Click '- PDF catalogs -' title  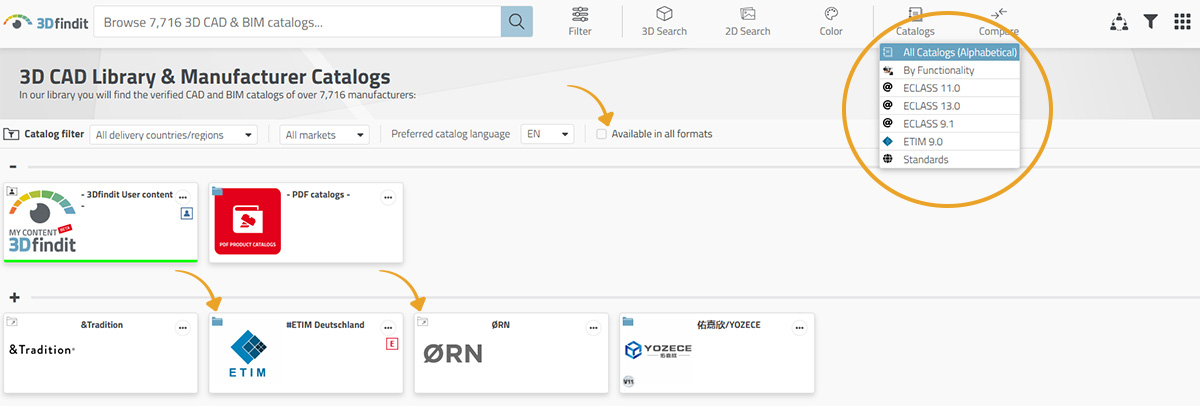point(319,194)
